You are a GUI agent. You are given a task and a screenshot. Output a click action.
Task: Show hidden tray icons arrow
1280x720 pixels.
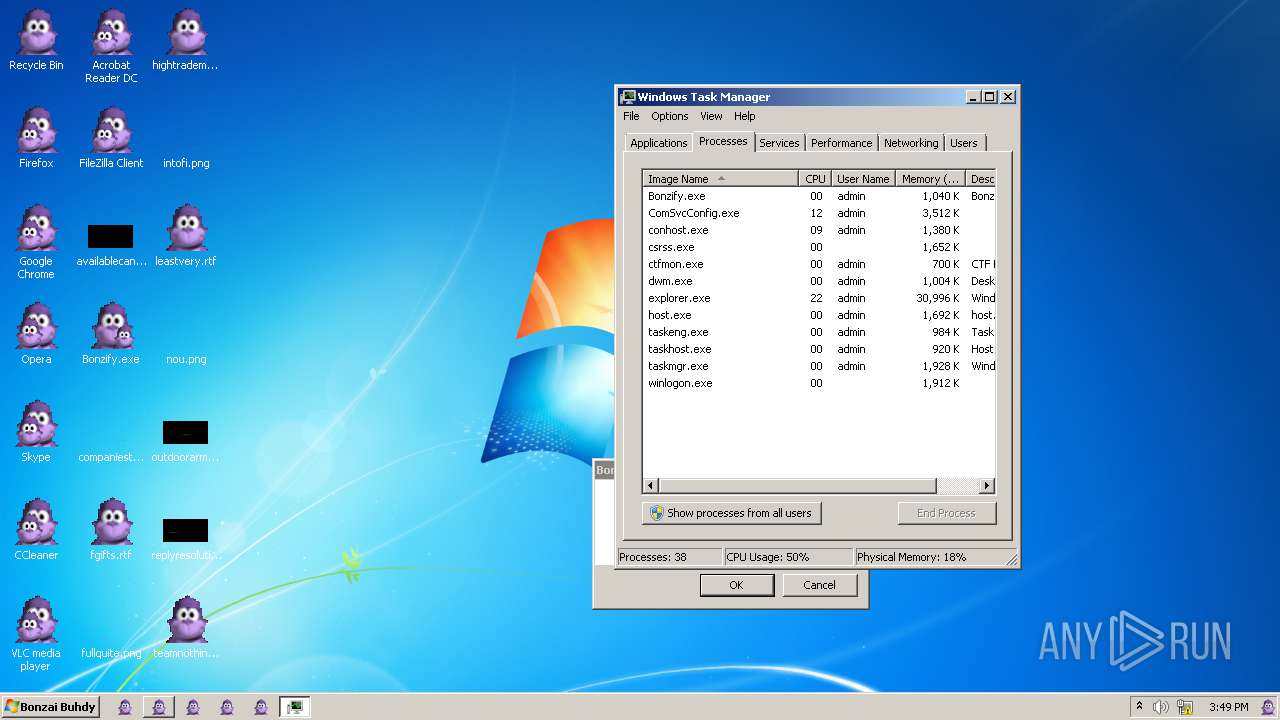click(x=1139, y=706)
